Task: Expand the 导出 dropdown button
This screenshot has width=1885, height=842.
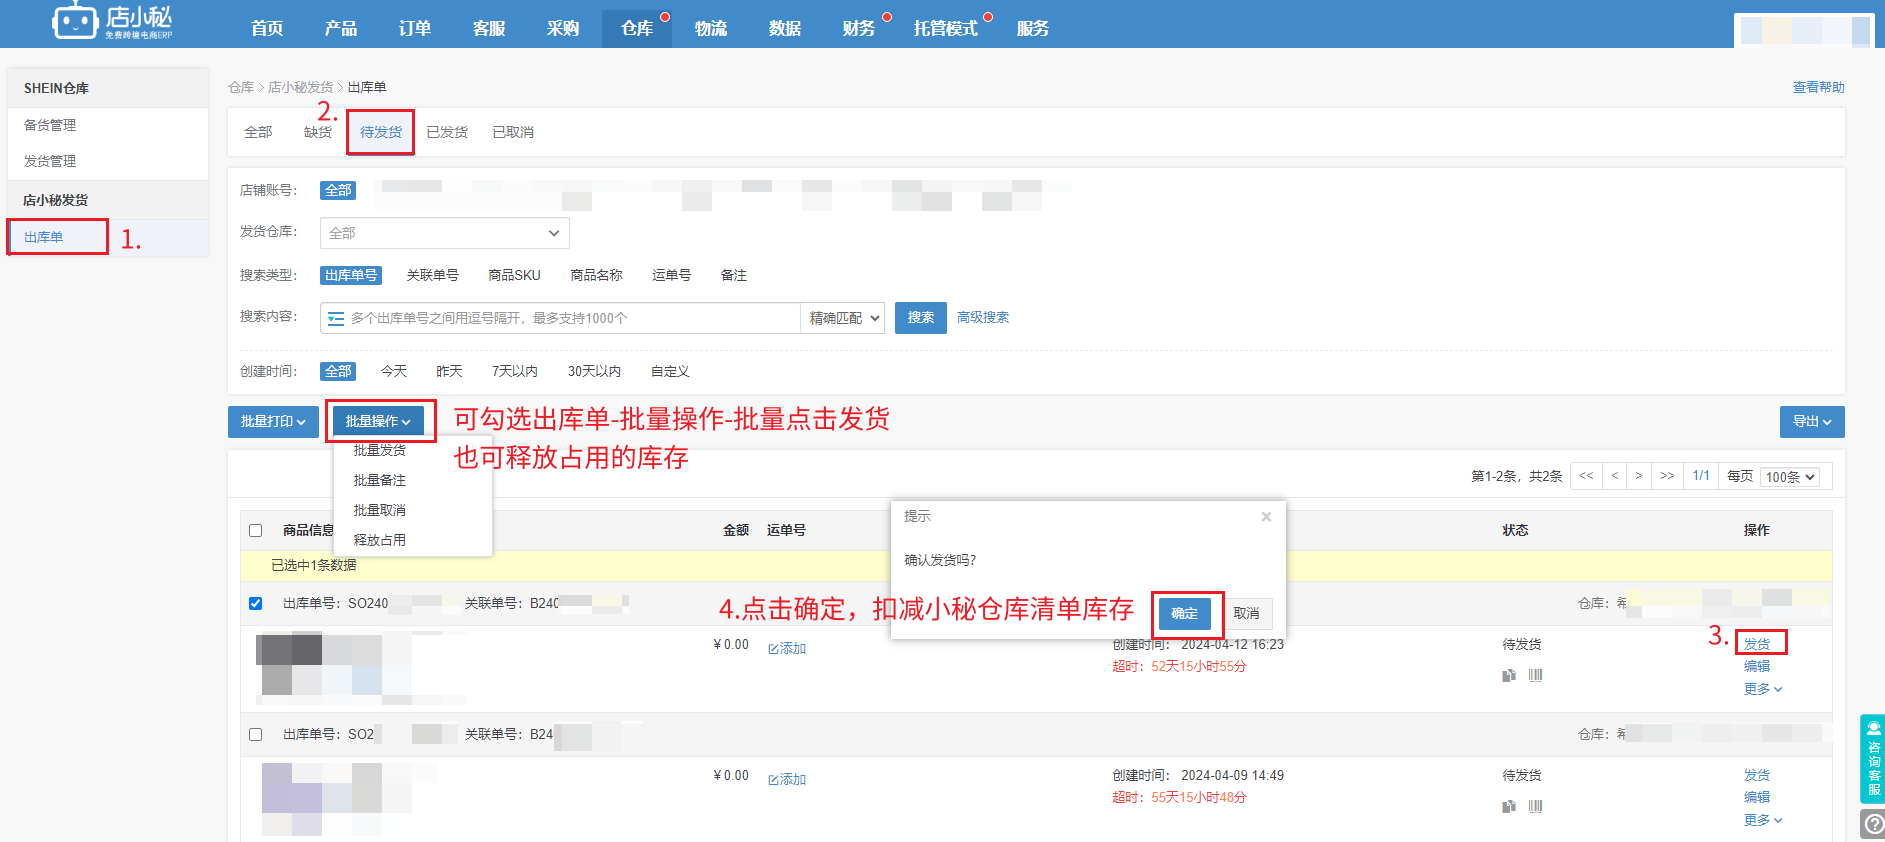Action: coord(1812,422)
